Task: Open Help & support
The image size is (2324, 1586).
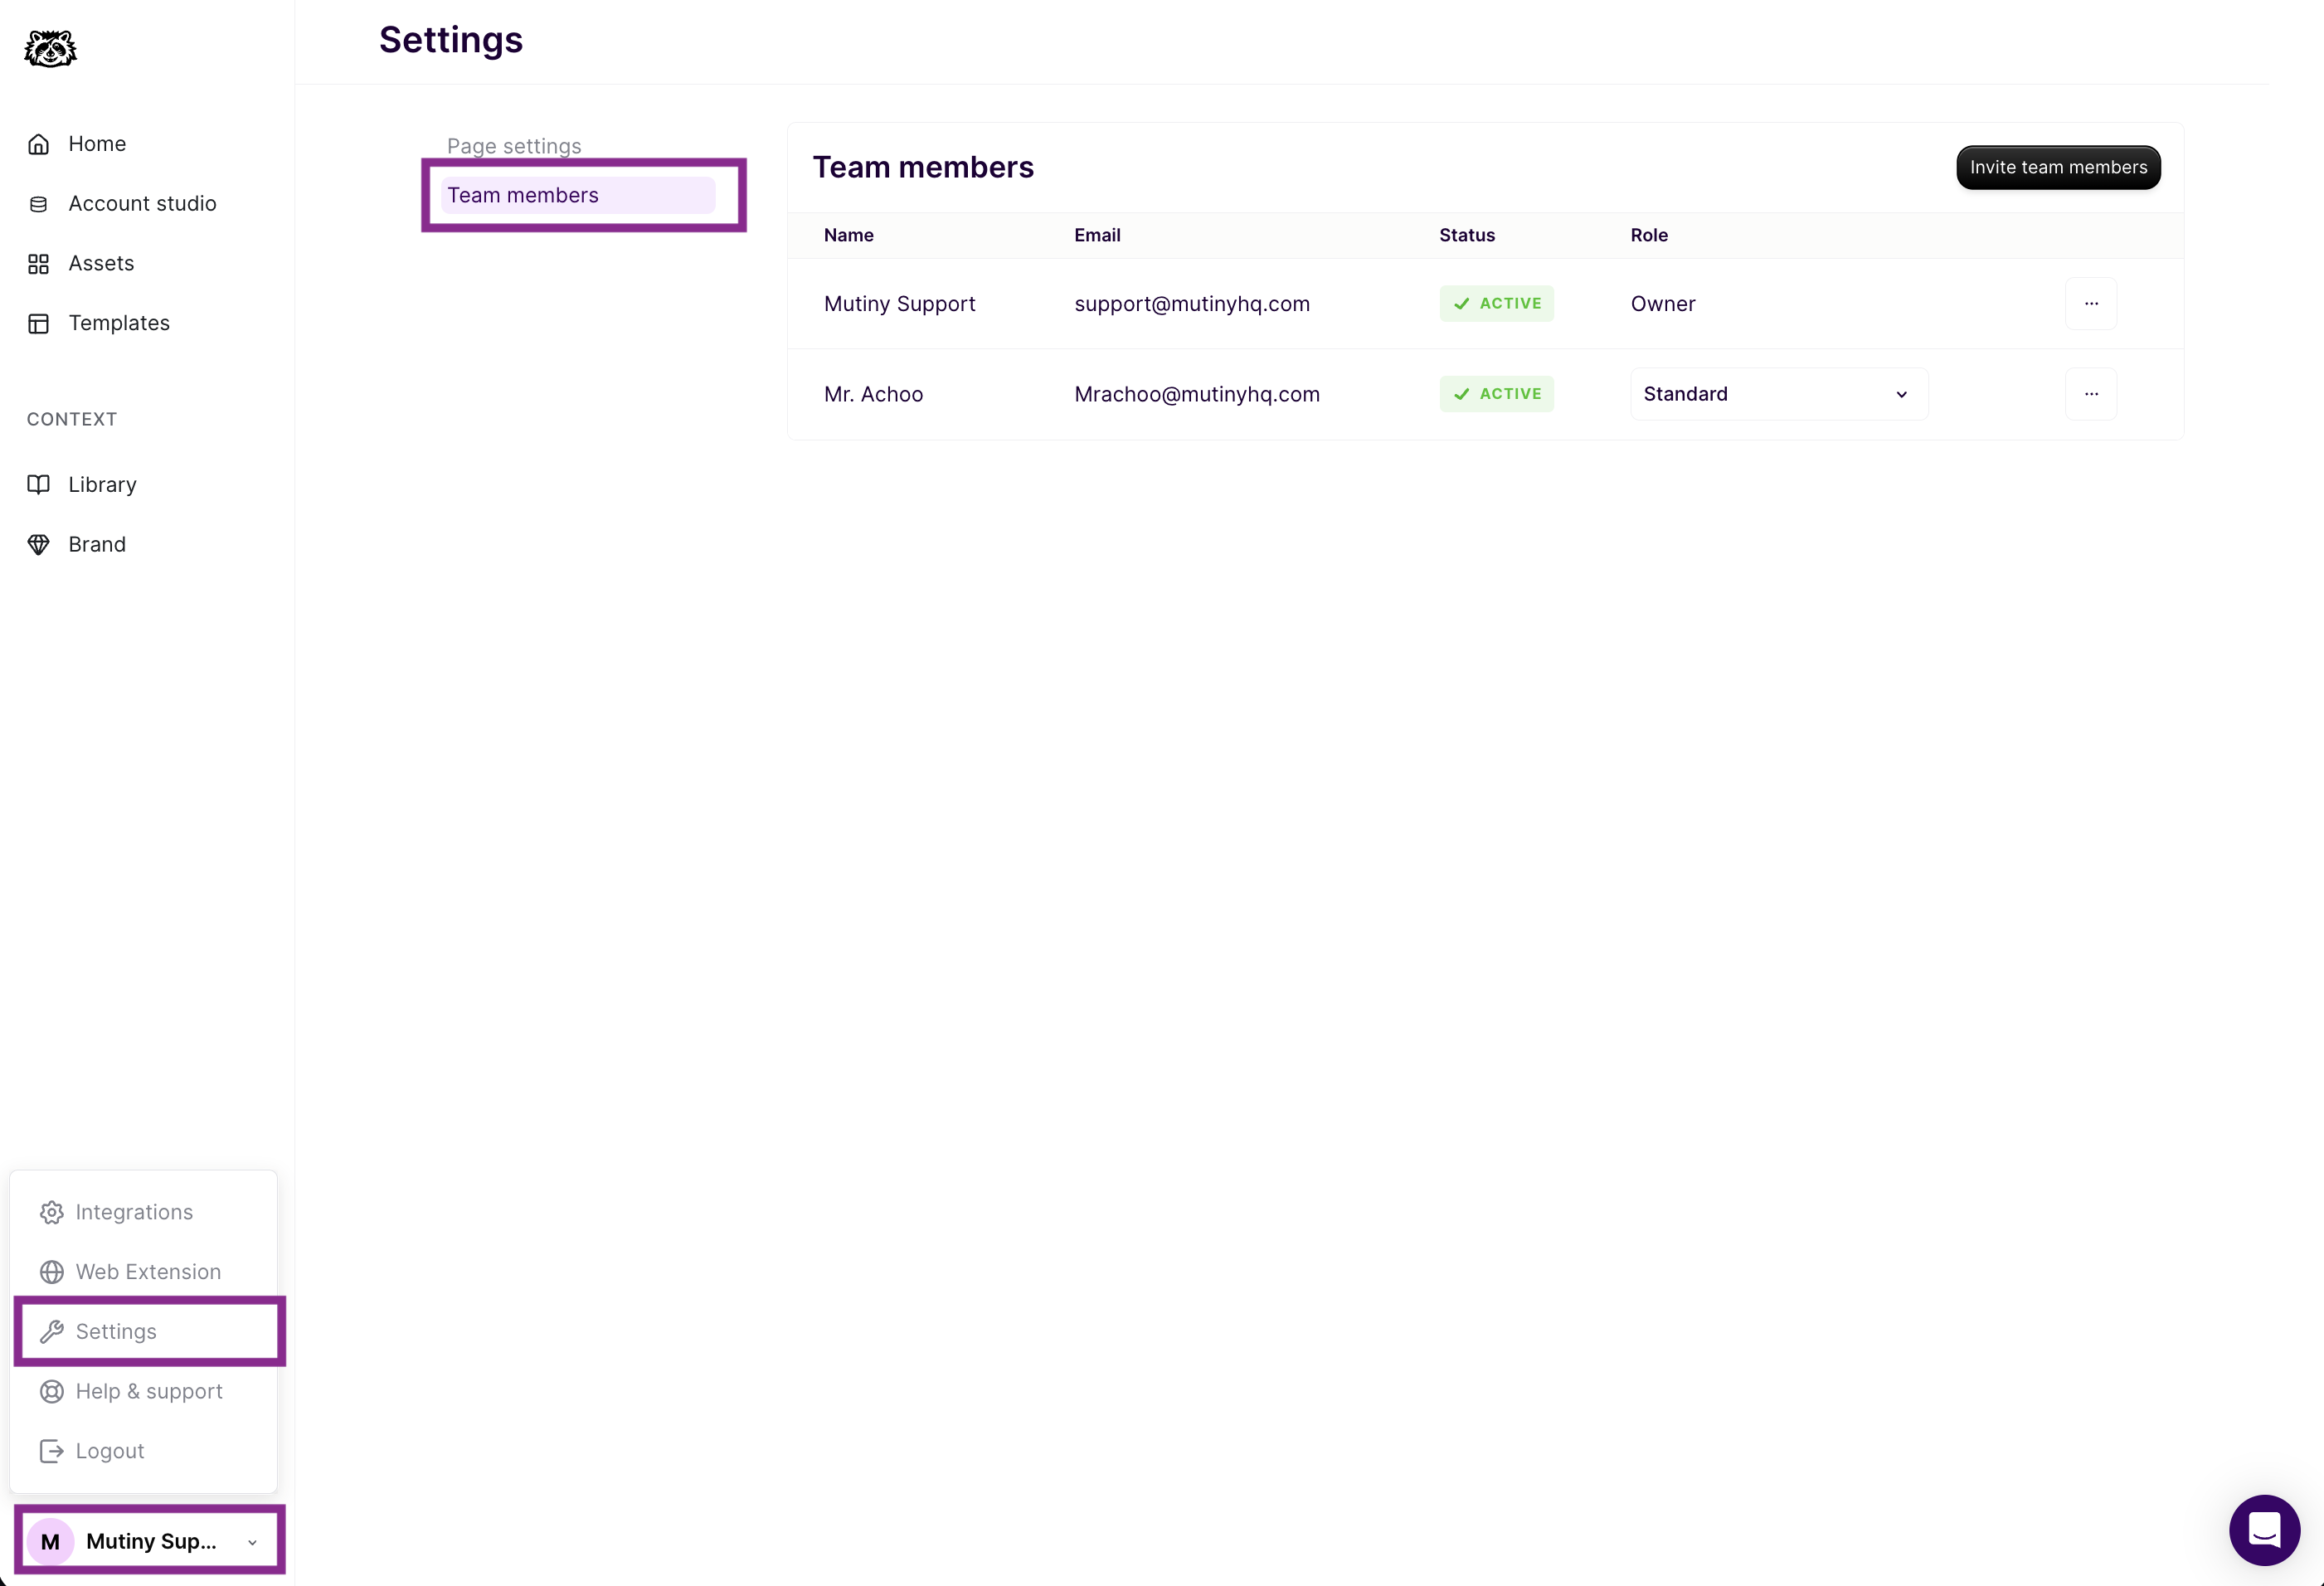Action: click(148, 1391)
